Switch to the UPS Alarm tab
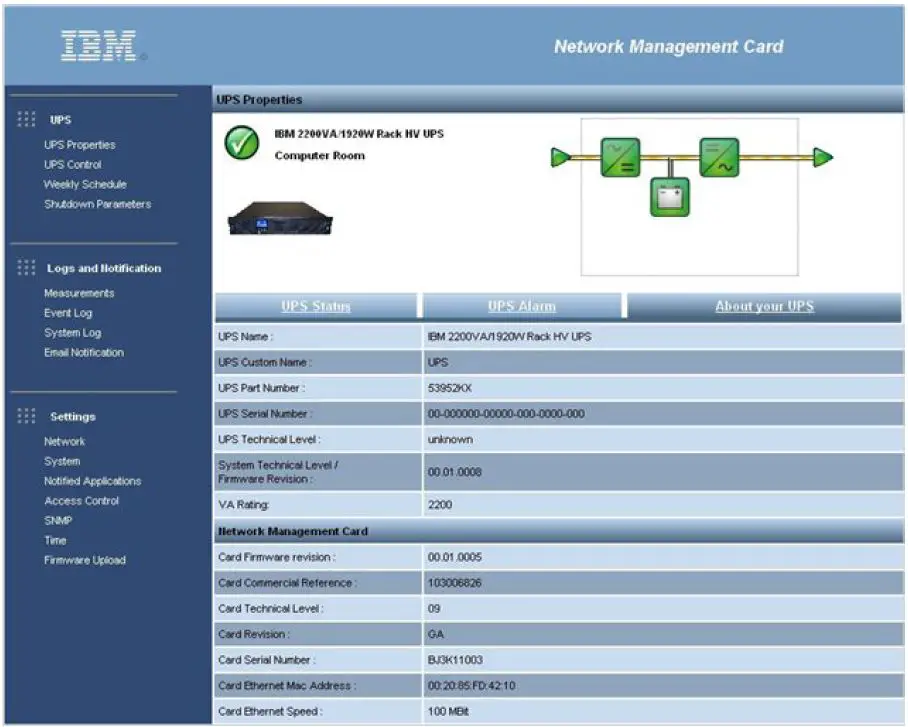Image resolution: width=908 pixels, height=727 pixels. (x=521, y=306)
